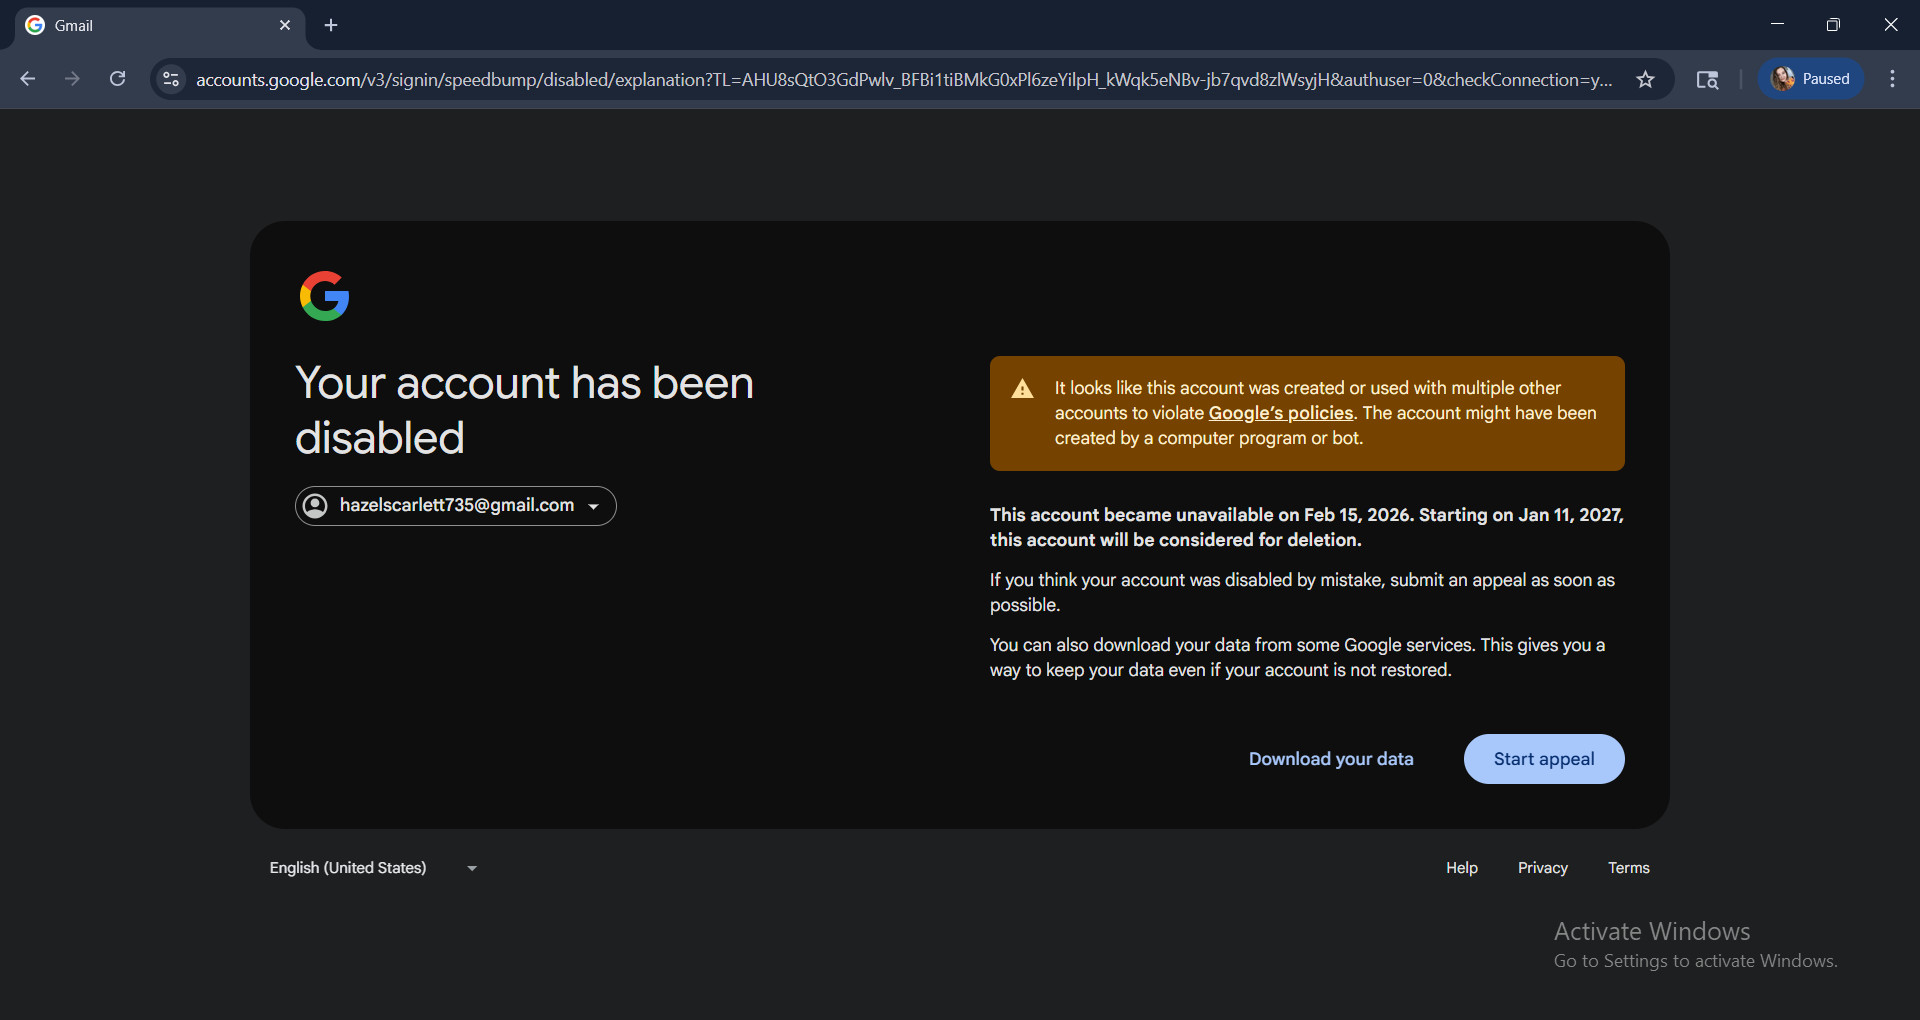This screenshot has width=1920, height=1020.
Task: Open the Google Lens search icon
Action: click(x=1707, y=79)
